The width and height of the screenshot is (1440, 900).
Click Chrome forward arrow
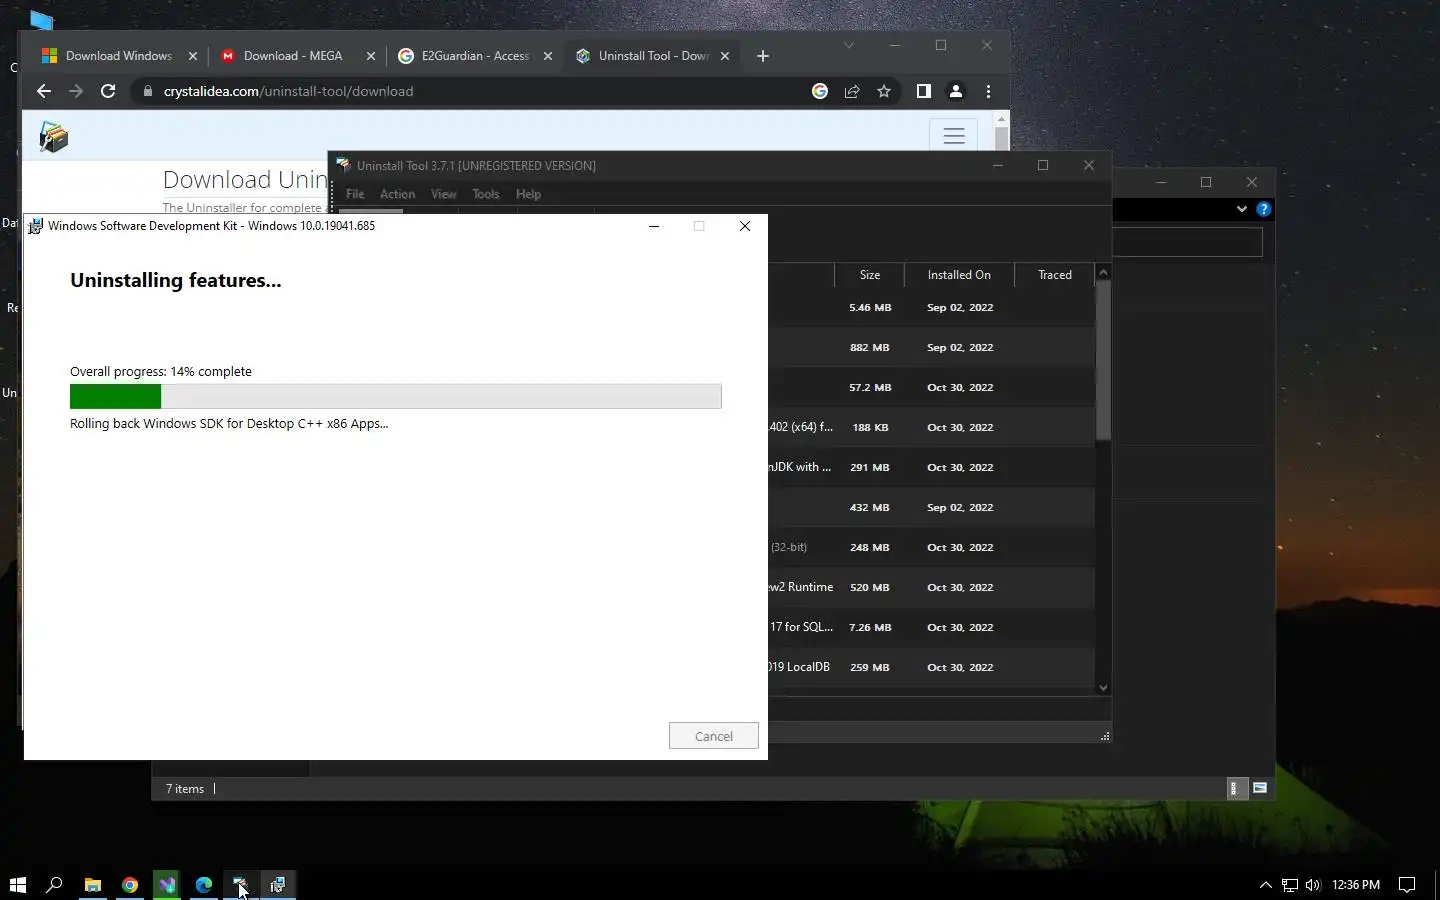(x=76, y=91)
